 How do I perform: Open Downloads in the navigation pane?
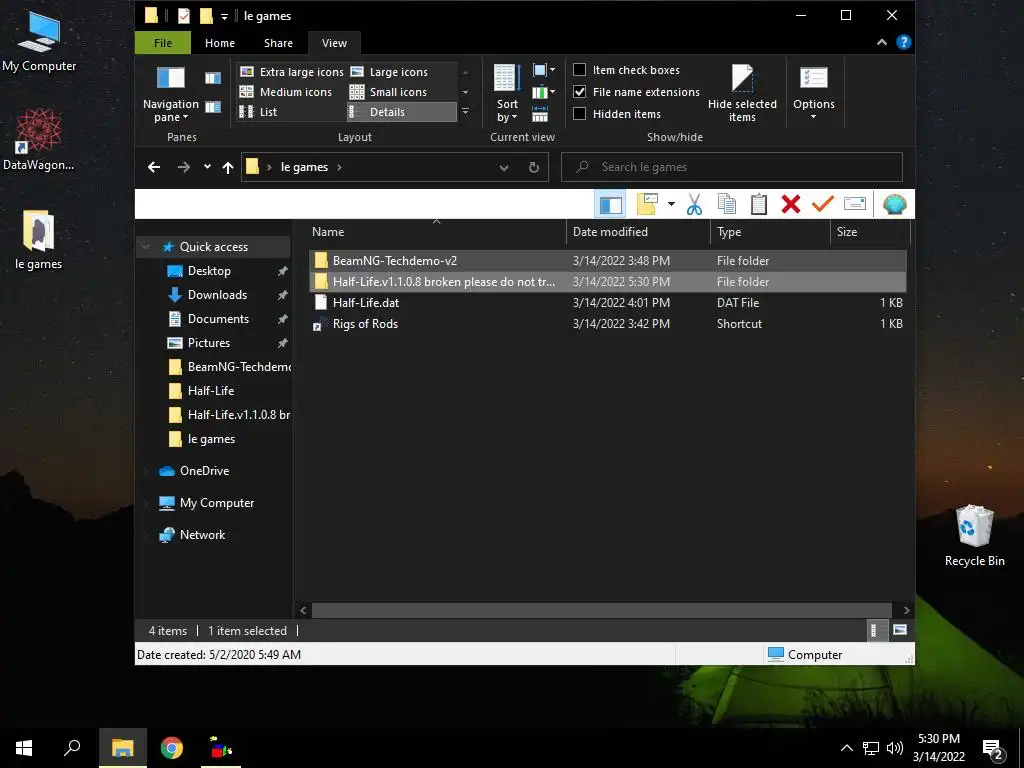pos(217,295)
